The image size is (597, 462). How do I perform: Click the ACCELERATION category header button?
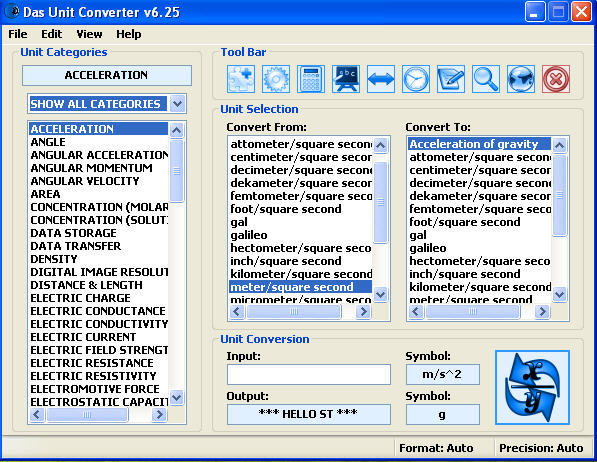coord(107,75)
